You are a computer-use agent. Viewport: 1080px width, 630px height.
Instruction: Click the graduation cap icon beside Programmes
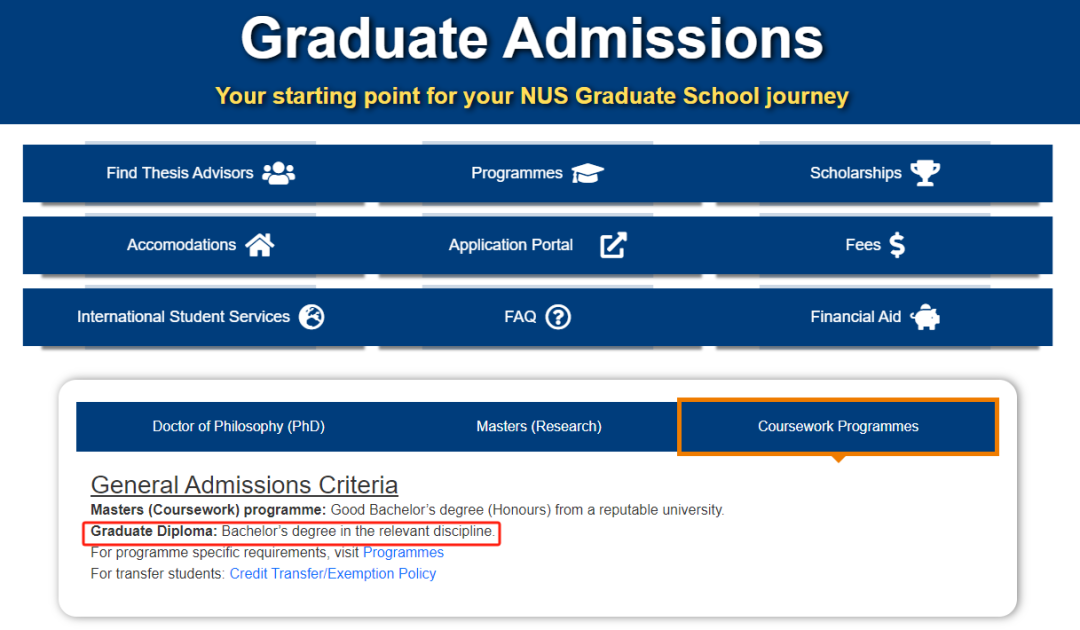coord(588,174)
